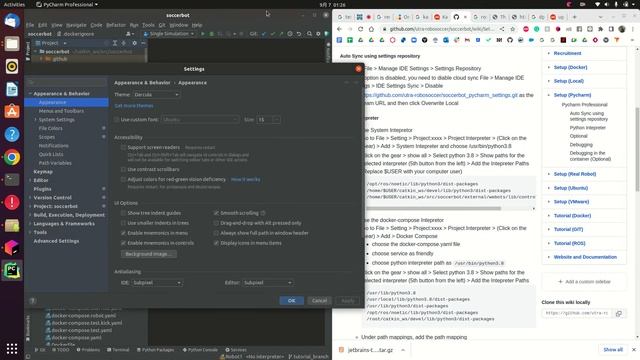Viewport: 640px width, 360px height.
Task: Toggle Support screen readers checkbox
Action: point(123,147)
